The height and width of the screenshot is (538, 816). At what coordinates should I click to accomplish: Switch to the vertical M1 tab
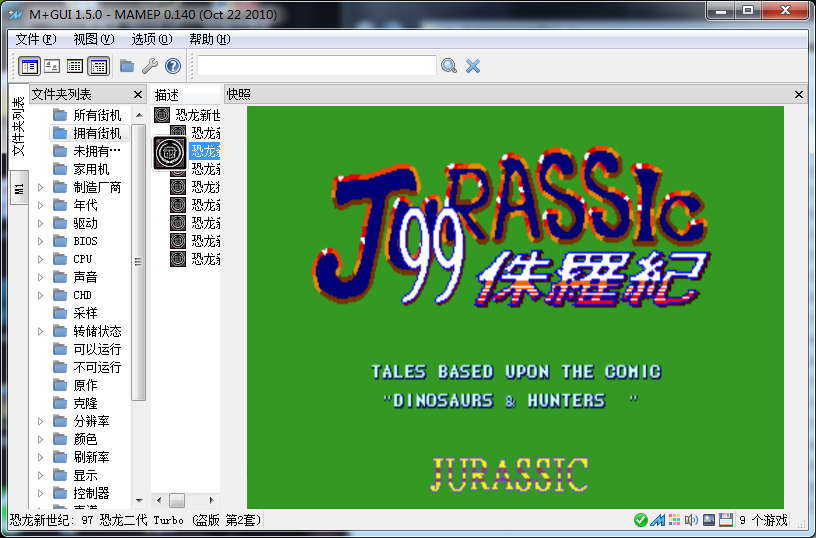coord(19,188)
